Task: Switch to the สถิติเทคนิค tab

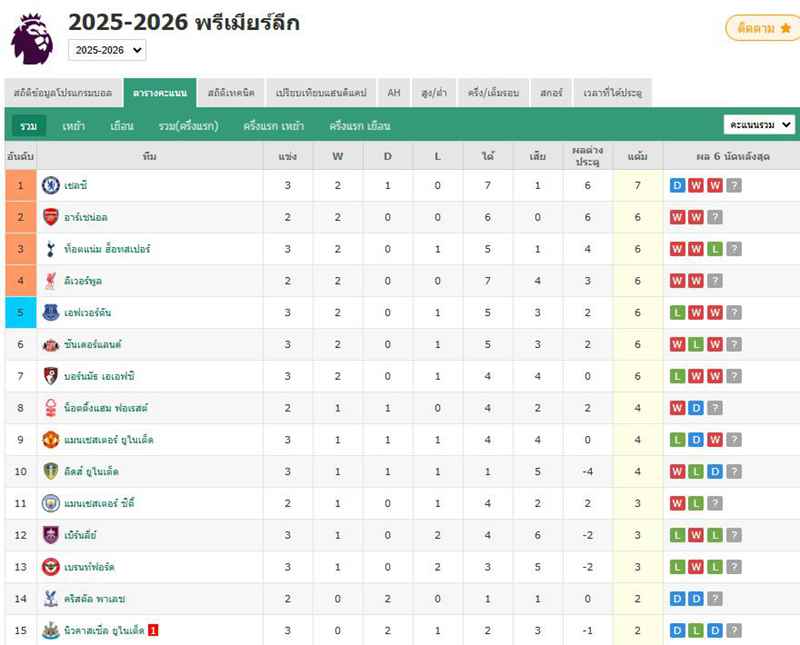Action: click(x=231, y=93)
